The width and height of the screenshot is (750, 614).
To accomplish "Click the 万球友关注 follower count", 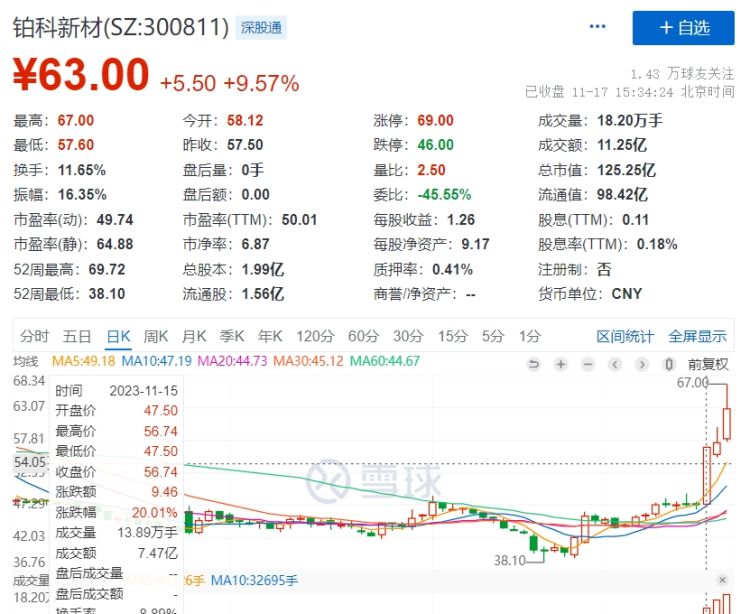I will tap(682, 74).
